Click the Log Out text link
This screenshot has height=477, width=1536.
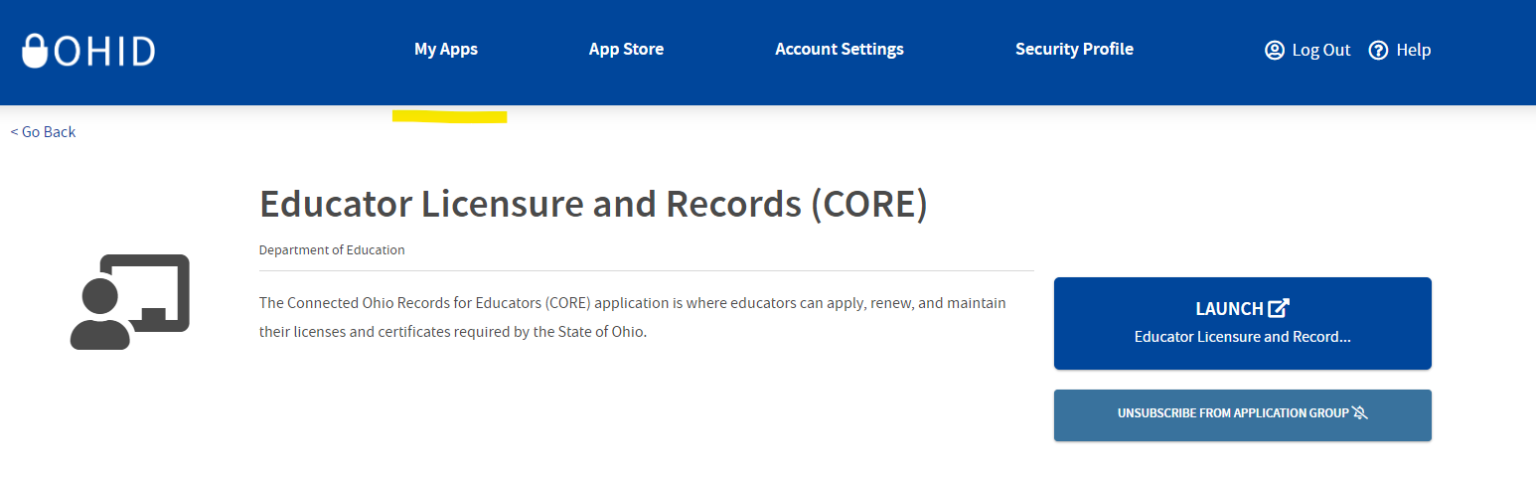pyautogui.click(x=1321, y=50)
